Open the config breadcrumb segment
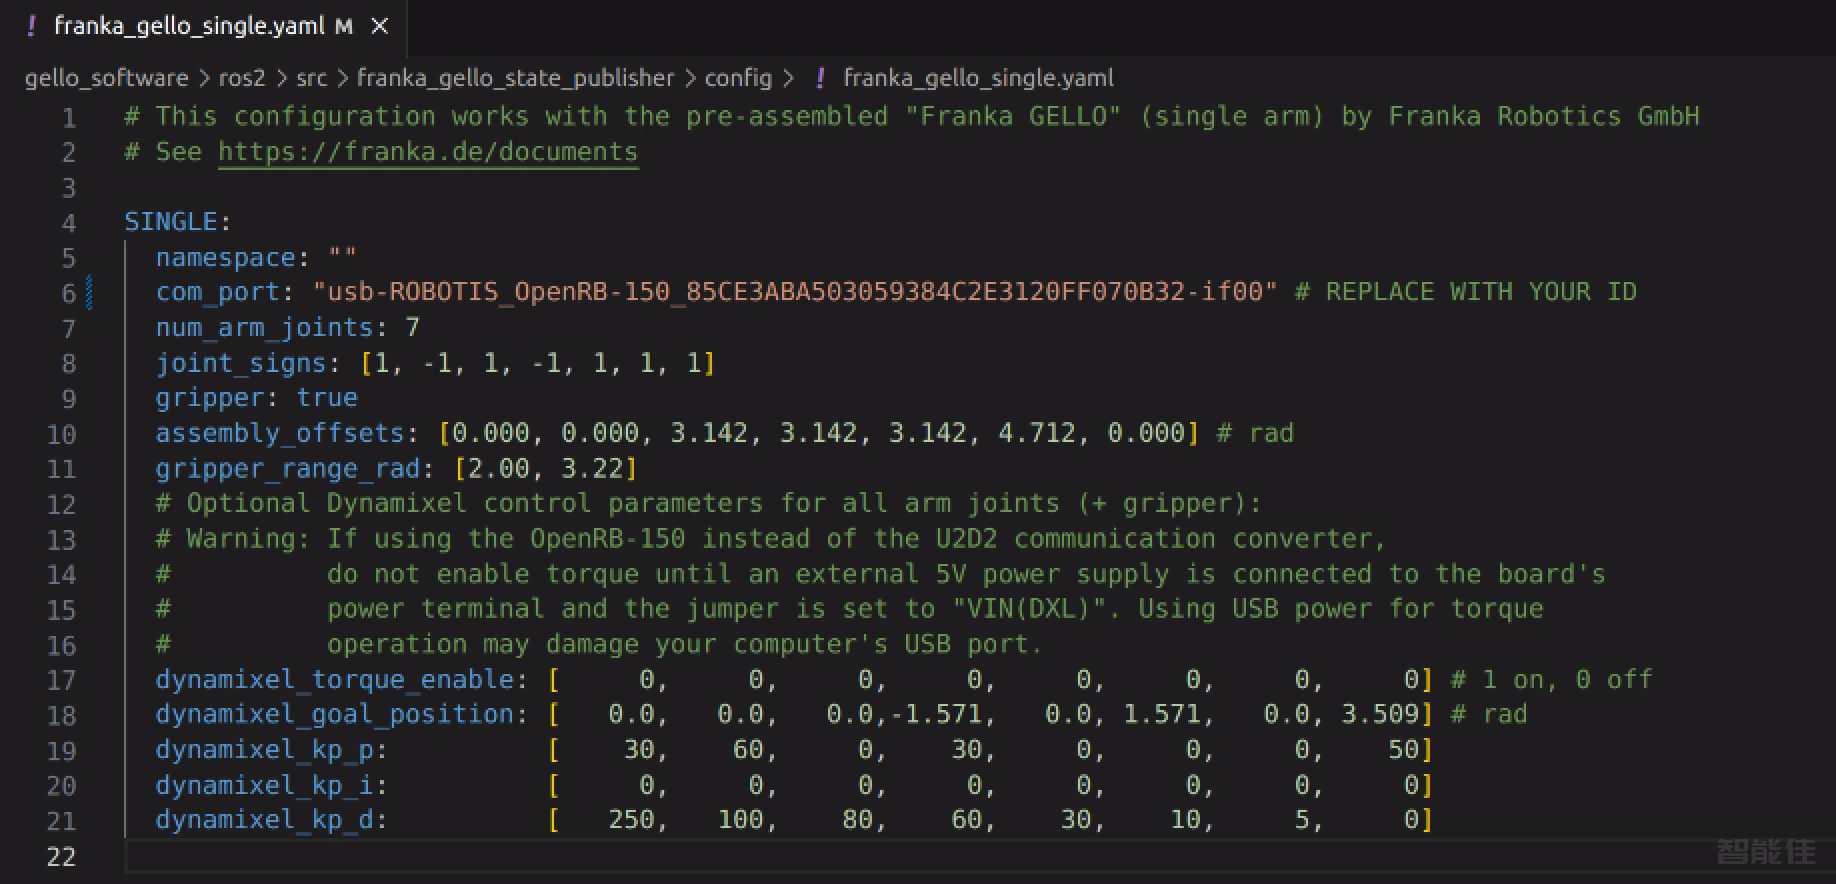 coord(739,78)
